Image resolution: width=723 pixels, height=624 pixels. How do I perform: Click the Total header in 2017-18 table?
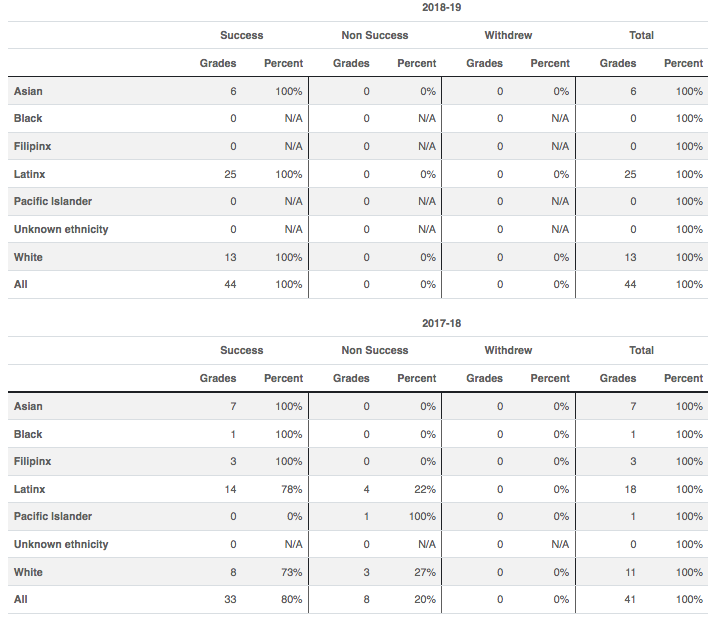(642, 351)
